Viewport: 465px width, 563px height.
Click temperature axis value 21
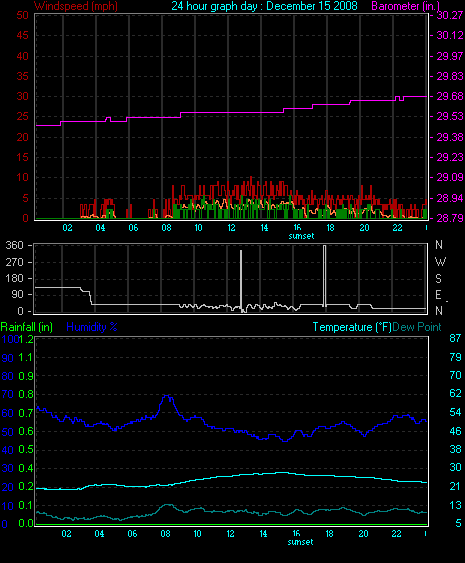pos(455,486)
